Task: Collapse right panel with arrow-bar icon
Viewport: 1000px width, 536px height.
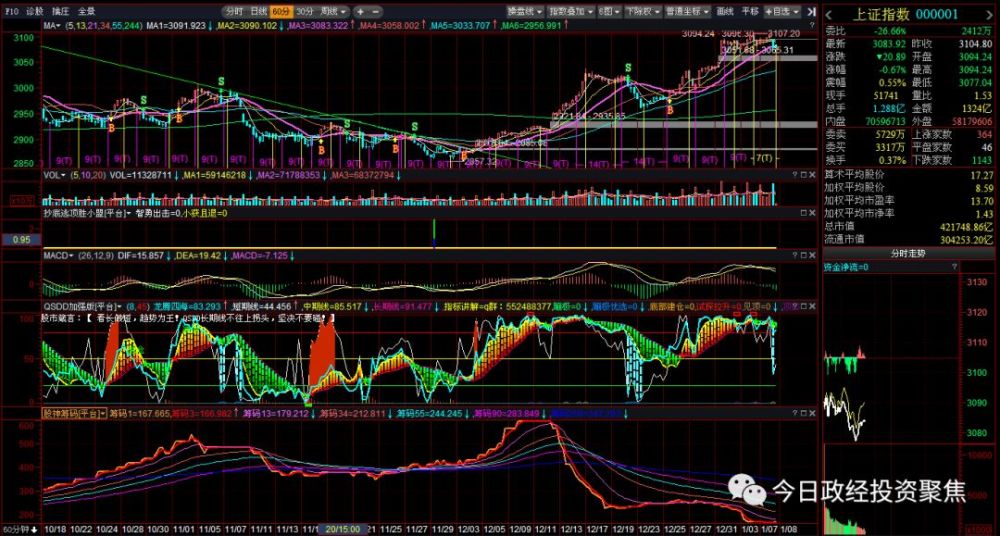Action: pyautogui.click(x=811, y=11)
